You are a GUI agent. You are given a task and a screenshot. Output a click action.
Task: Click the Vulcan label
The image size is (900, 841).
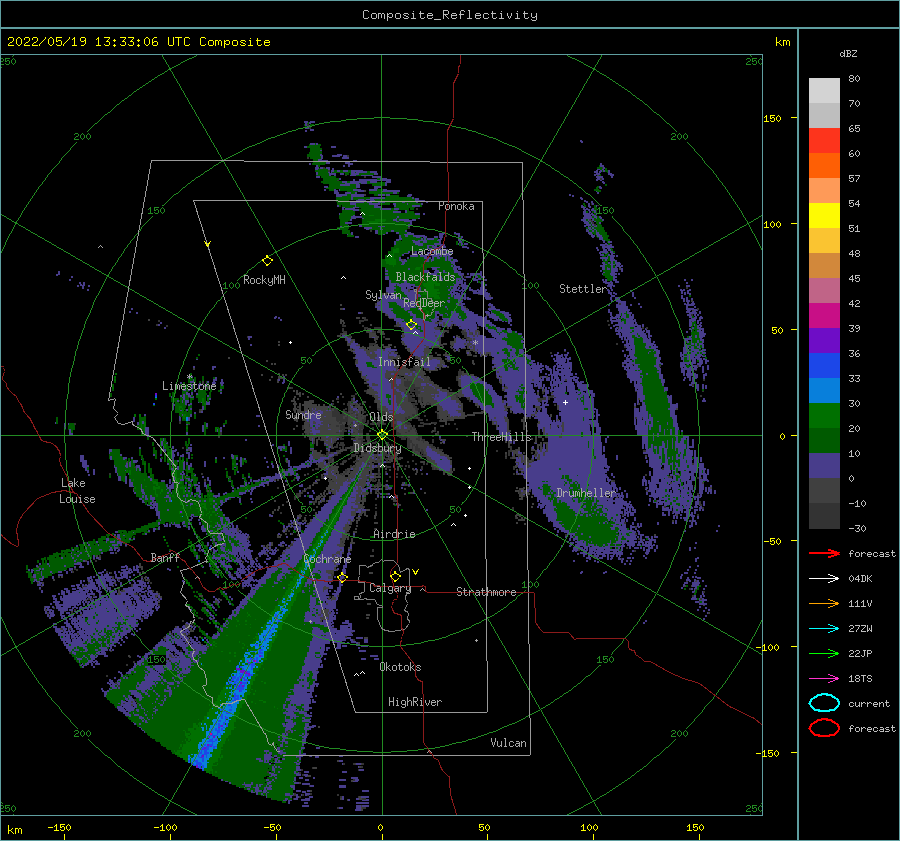[508, 743]
